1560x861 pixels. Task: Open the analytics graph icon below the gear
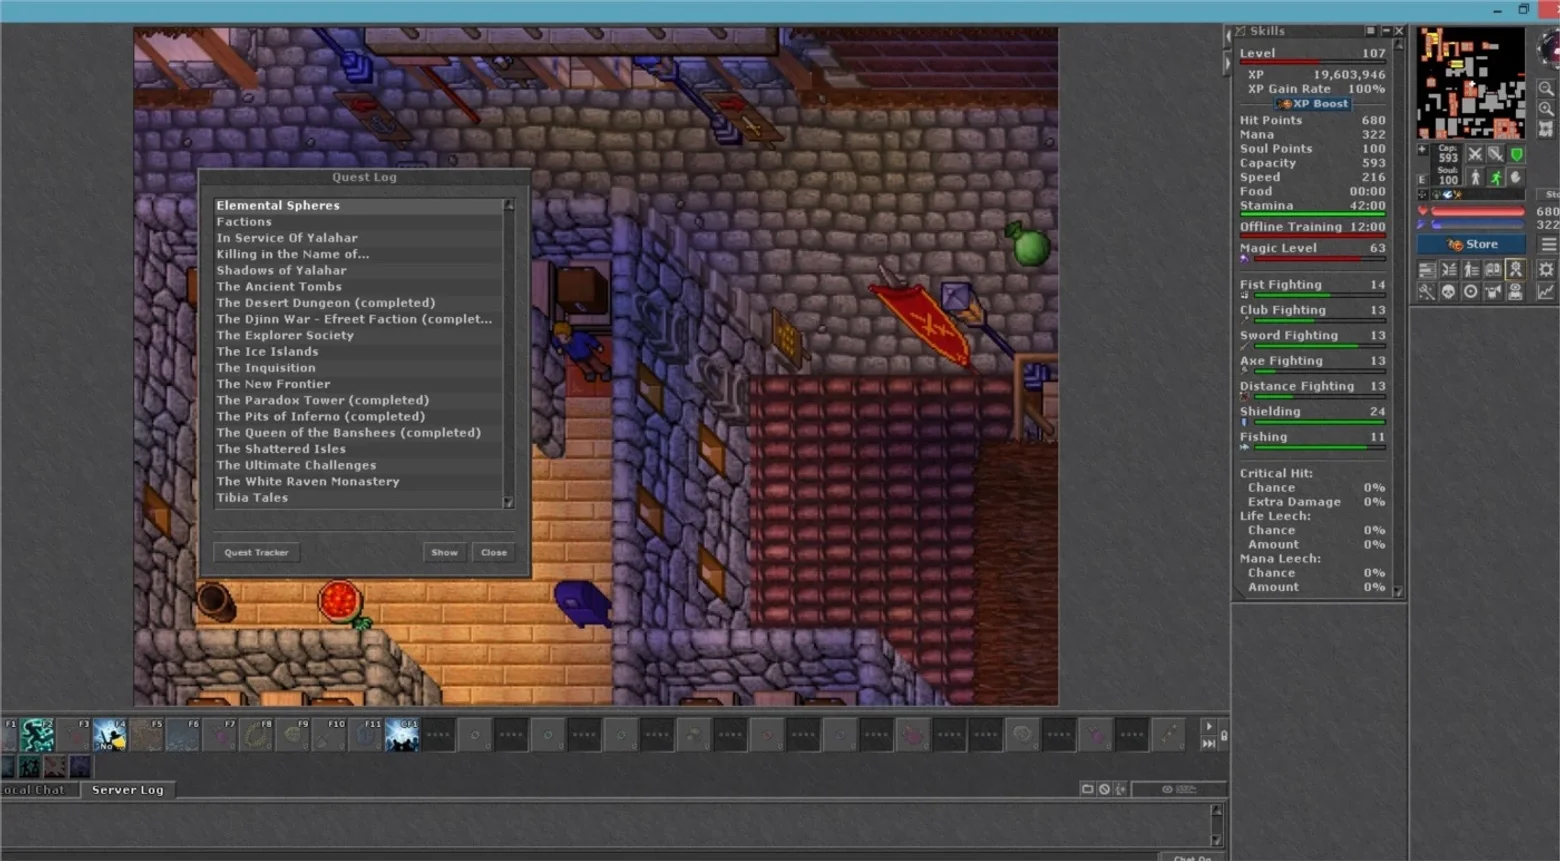[x=1546, y=292]
